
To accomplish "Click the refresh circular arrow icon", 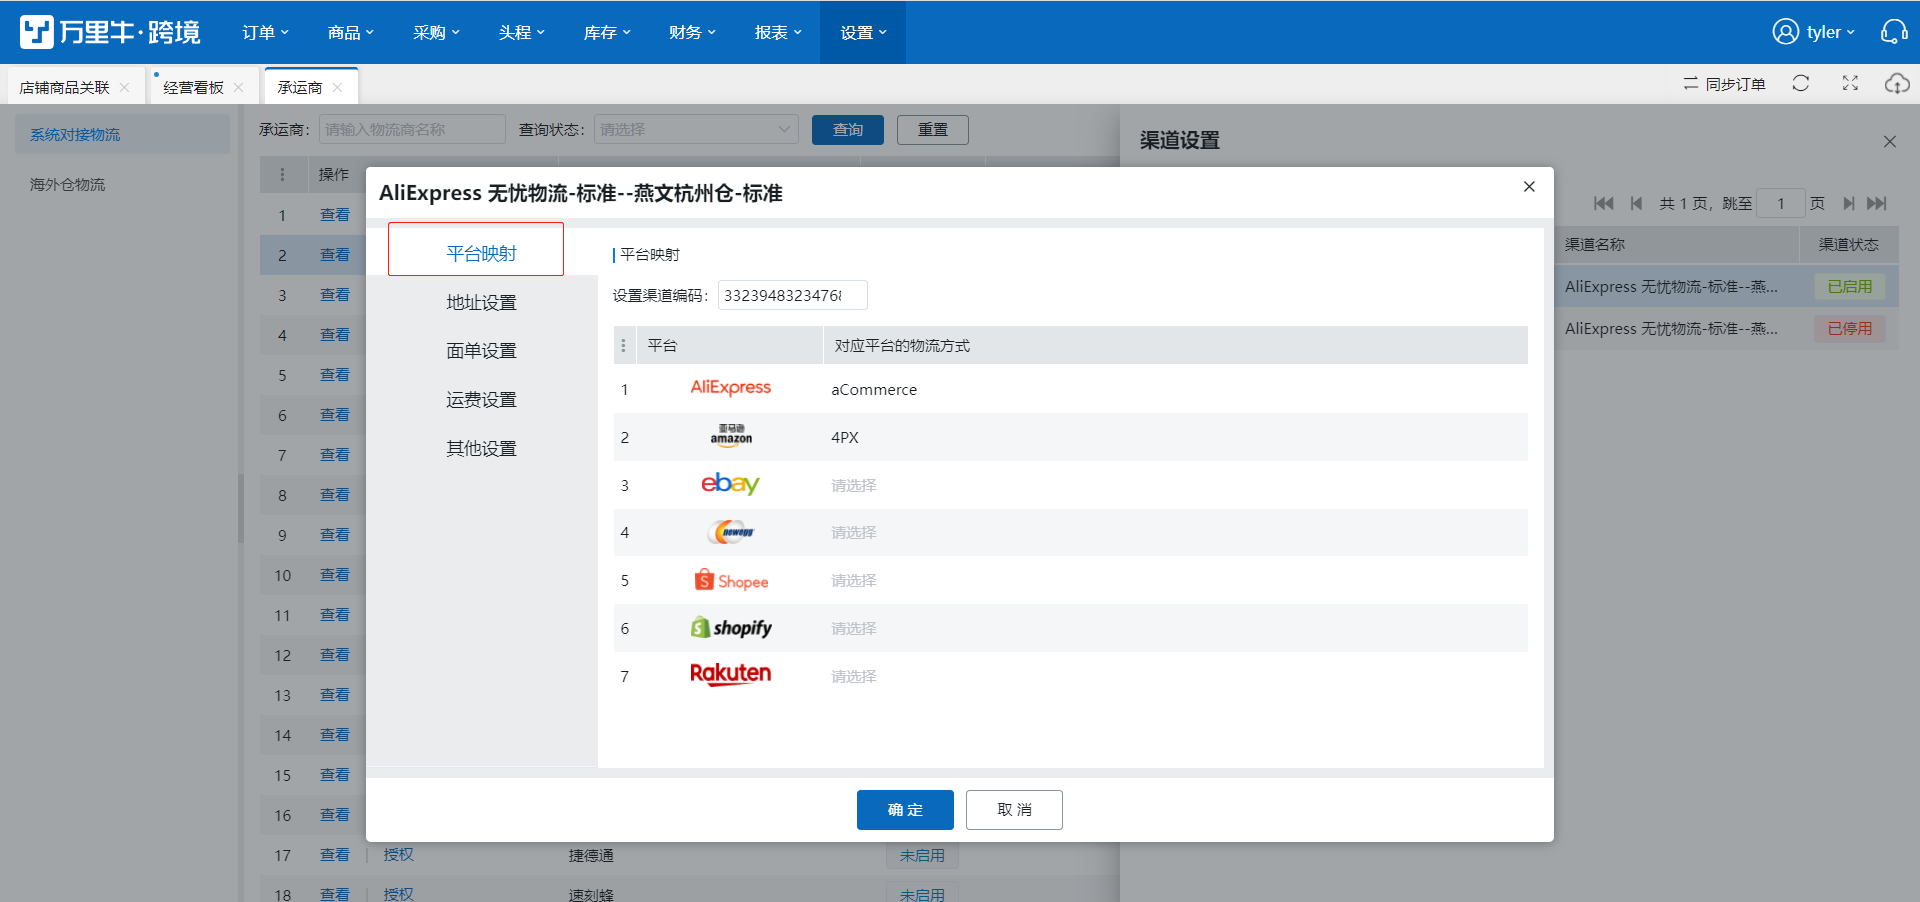I will (x=1801, y=84).
